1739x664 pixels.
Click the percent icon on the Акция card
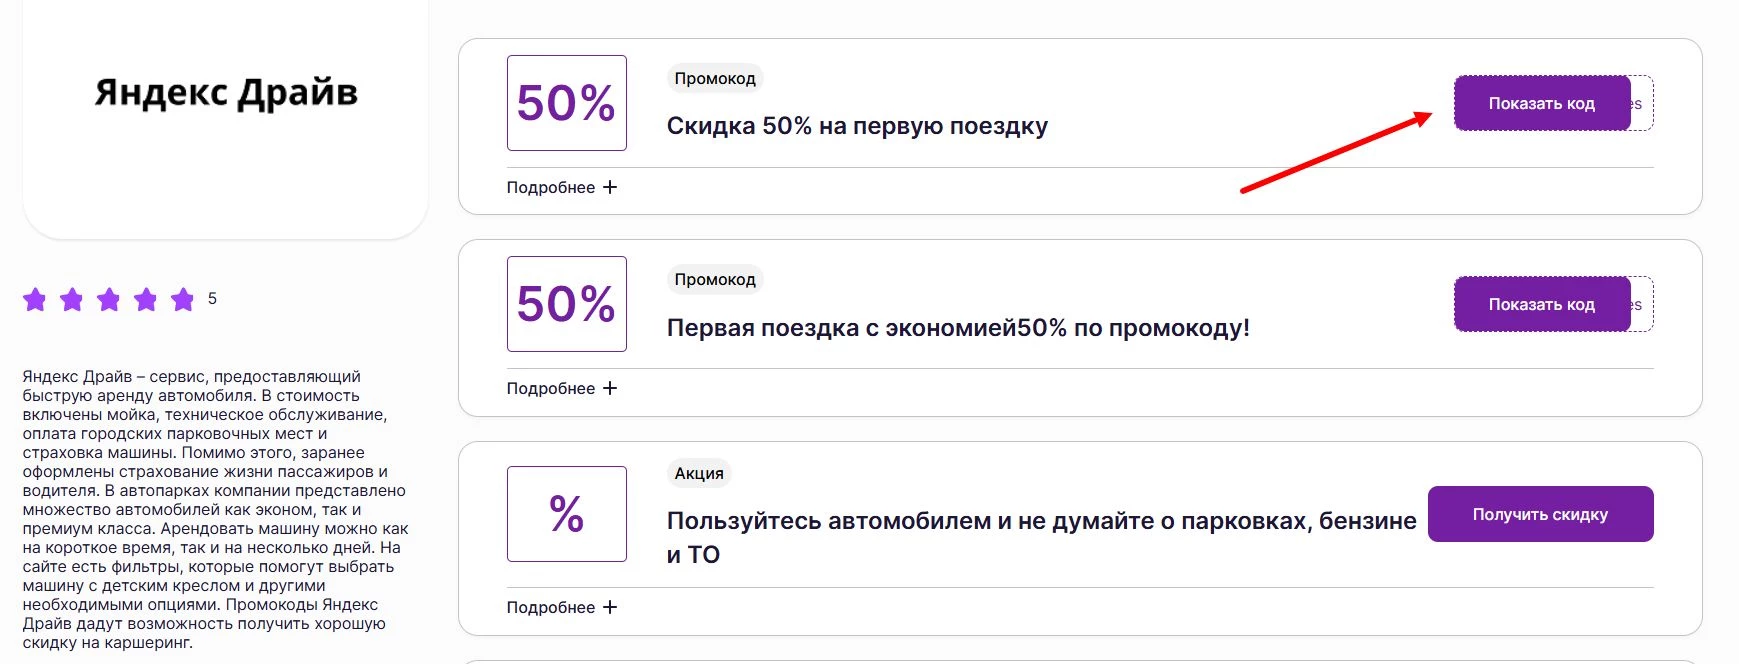[566, 516]
